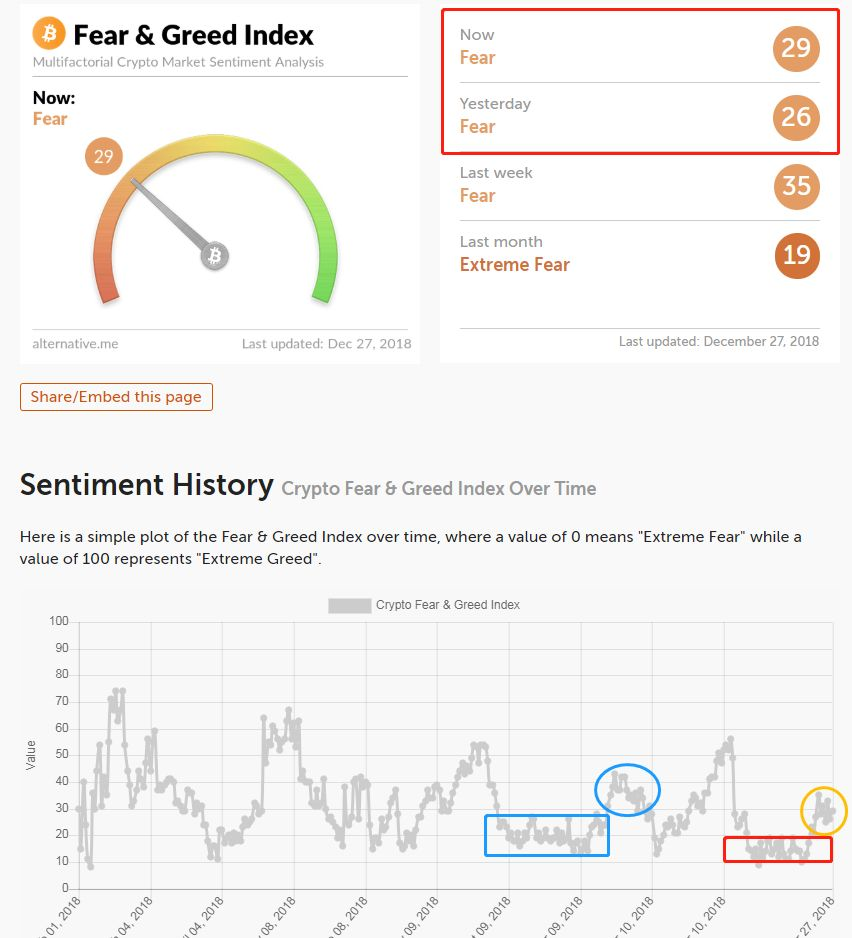Click the alternative.me source text
This screenshot has width=852, height=938.
75,343
